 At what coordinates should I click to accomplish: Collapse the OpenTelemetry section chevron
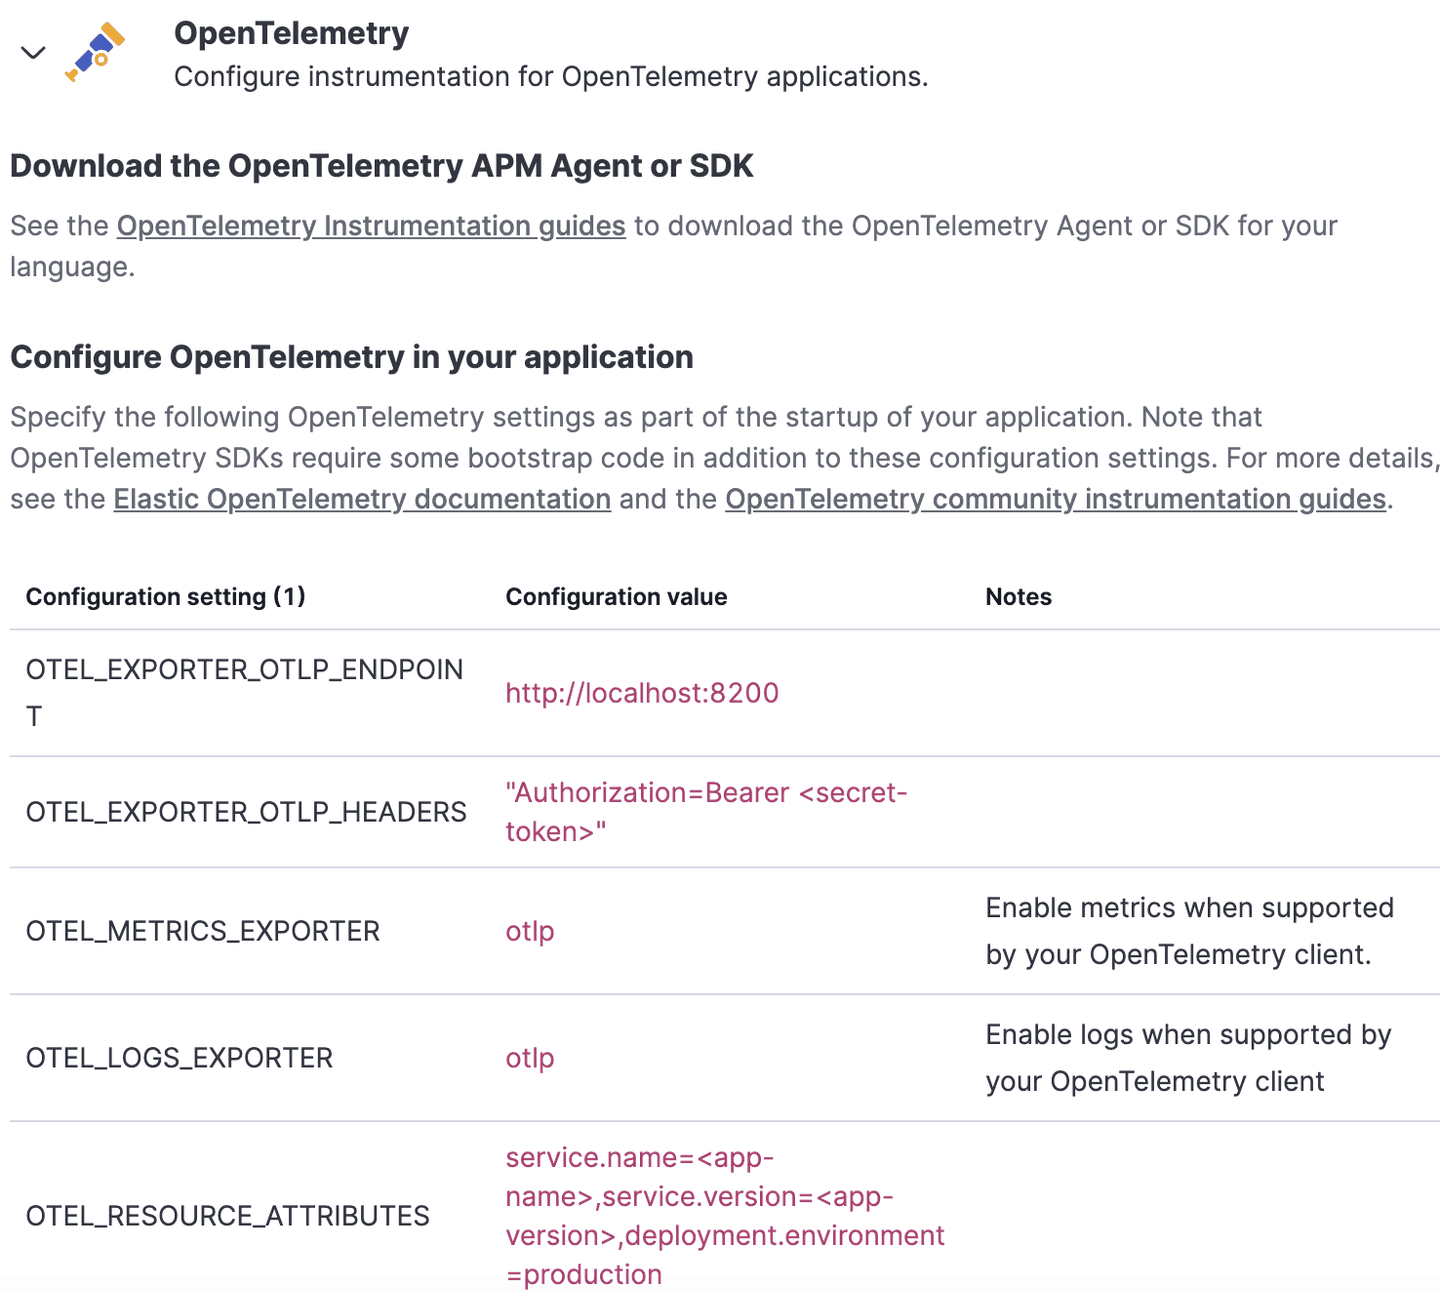(33, 52)
